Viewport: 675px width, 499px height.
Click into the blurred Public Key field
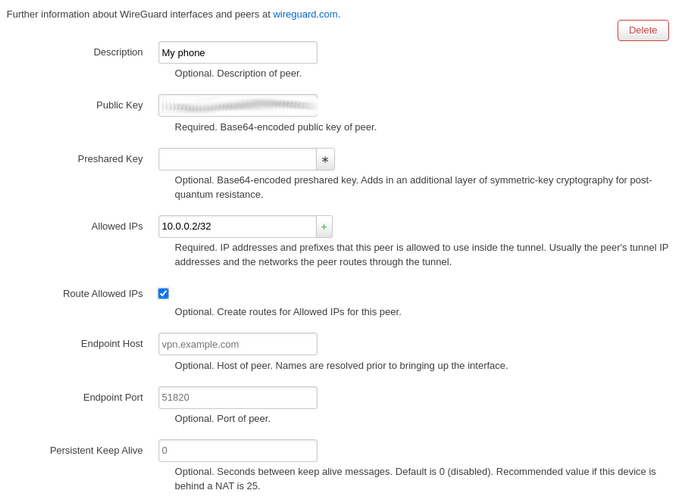pos(237,106)
